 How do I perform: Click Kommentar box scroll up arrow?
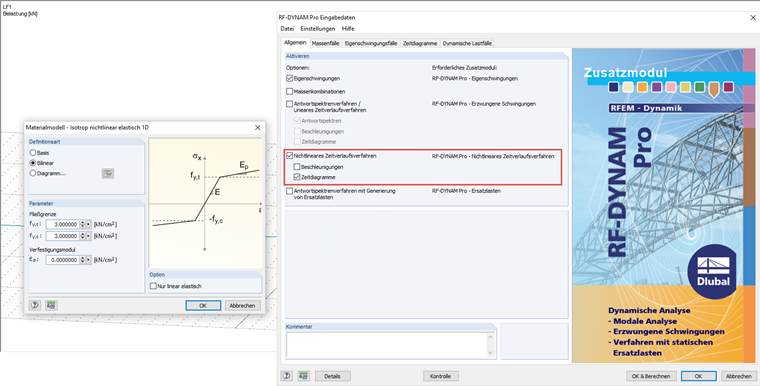pyautogui.click(x=490, y=337)
